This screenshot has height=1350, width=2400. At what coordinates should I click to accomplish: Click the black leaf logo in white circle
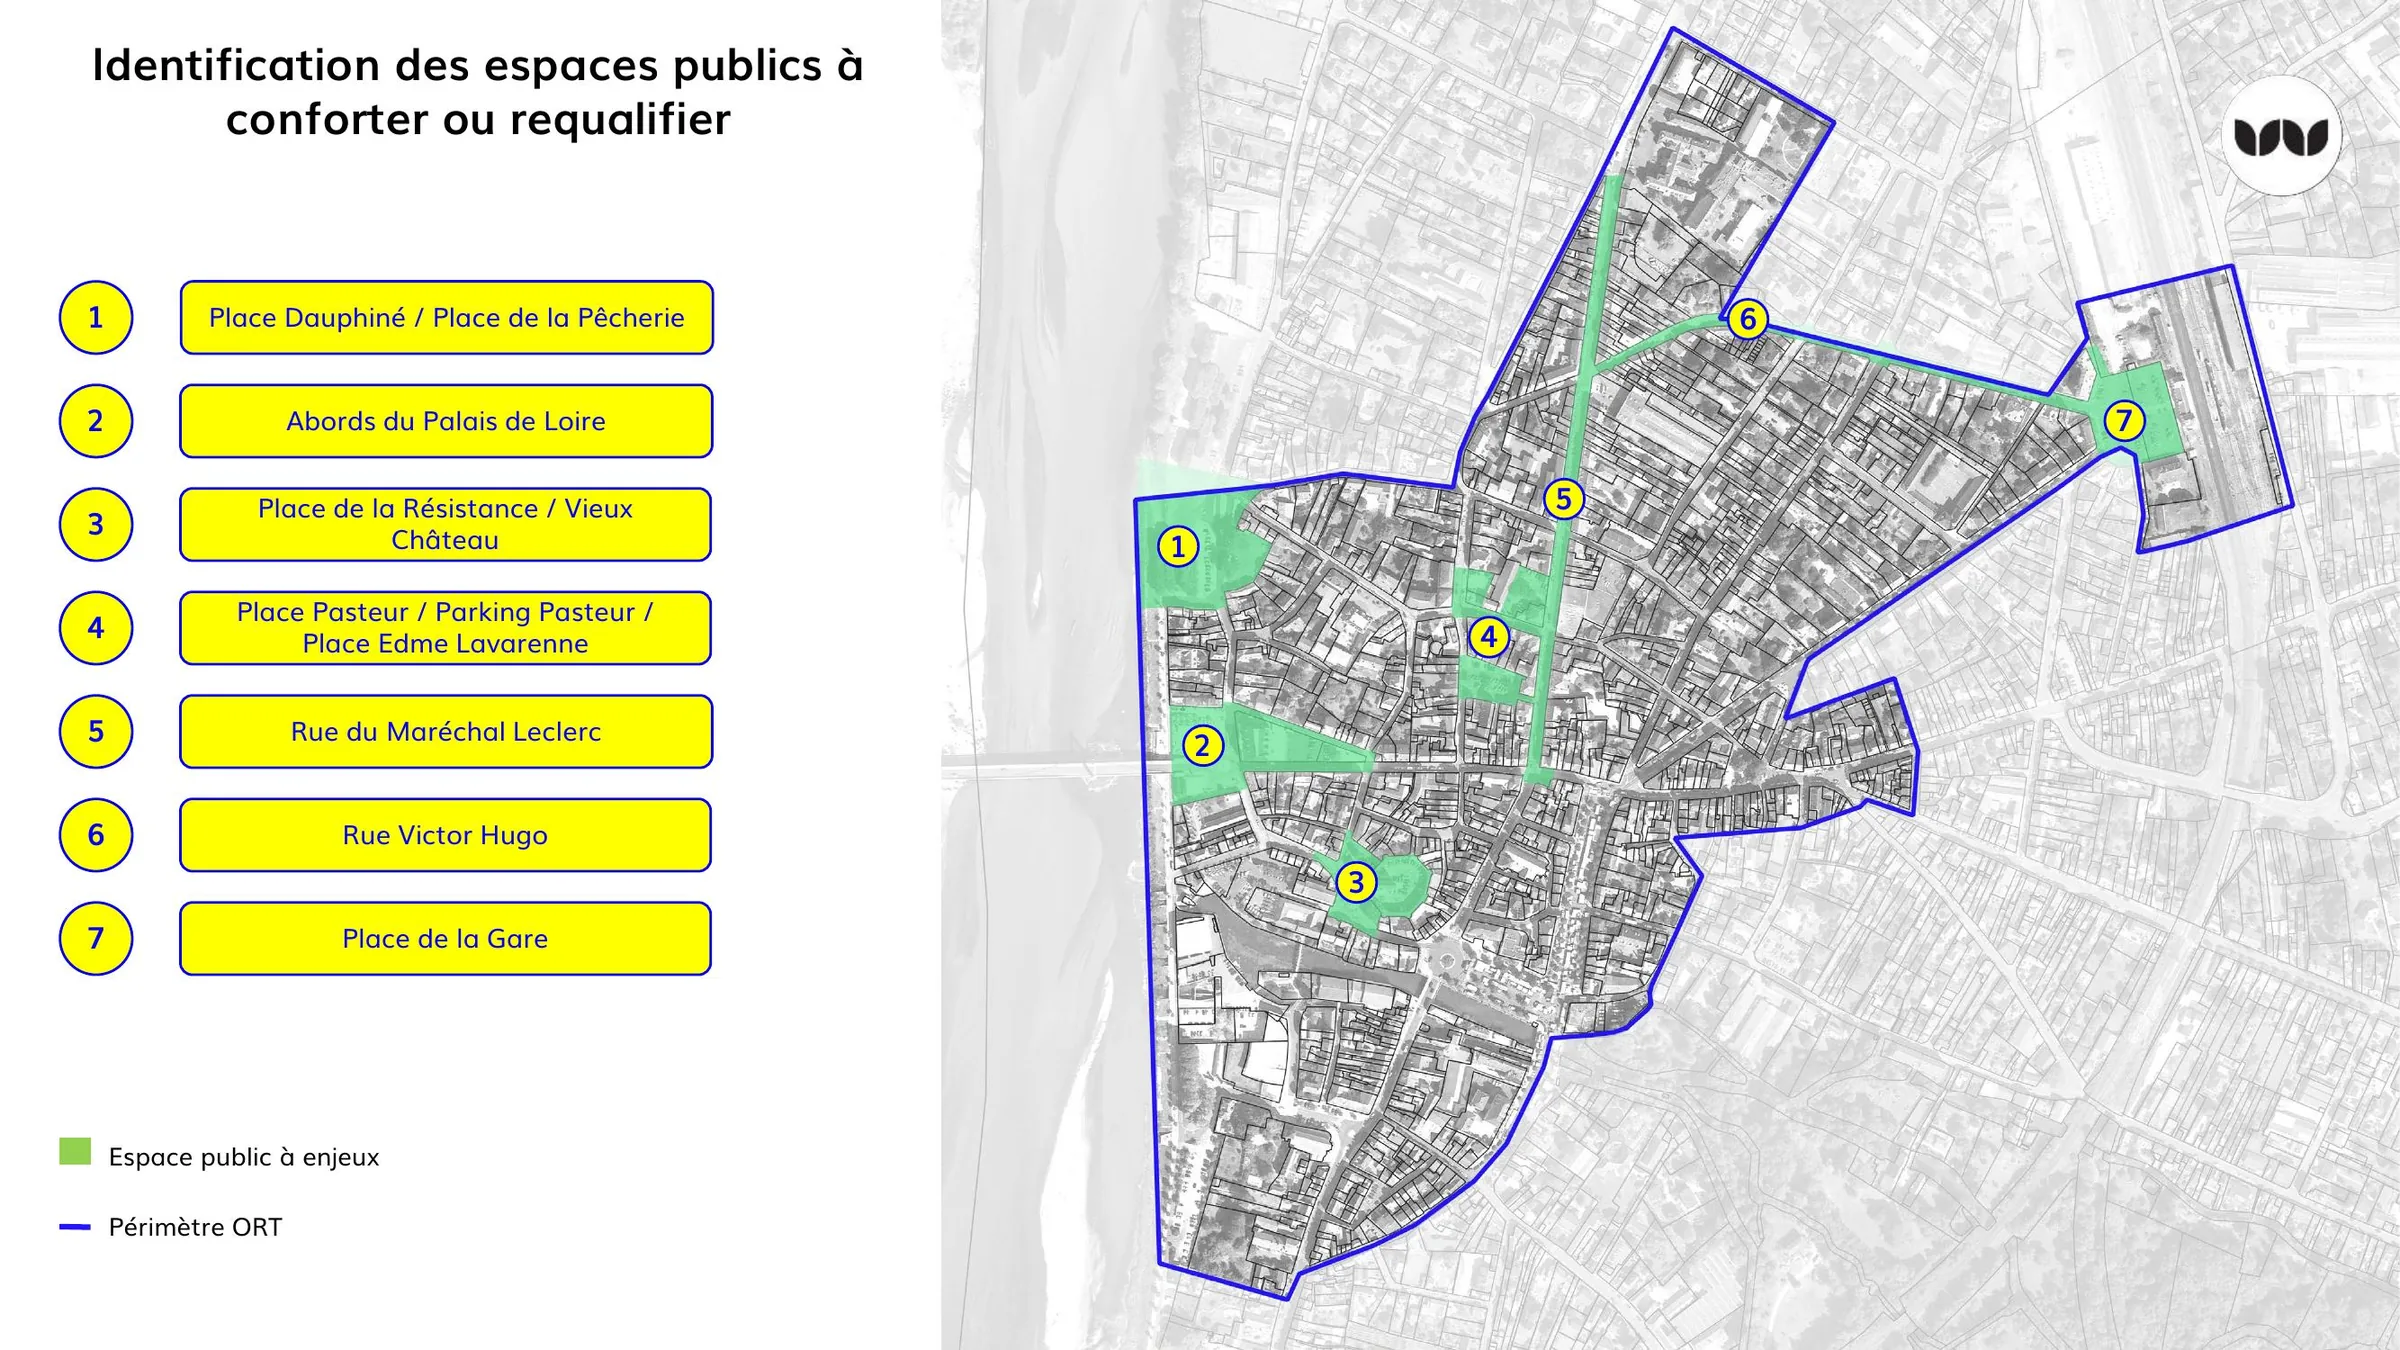click(2282, 135)
